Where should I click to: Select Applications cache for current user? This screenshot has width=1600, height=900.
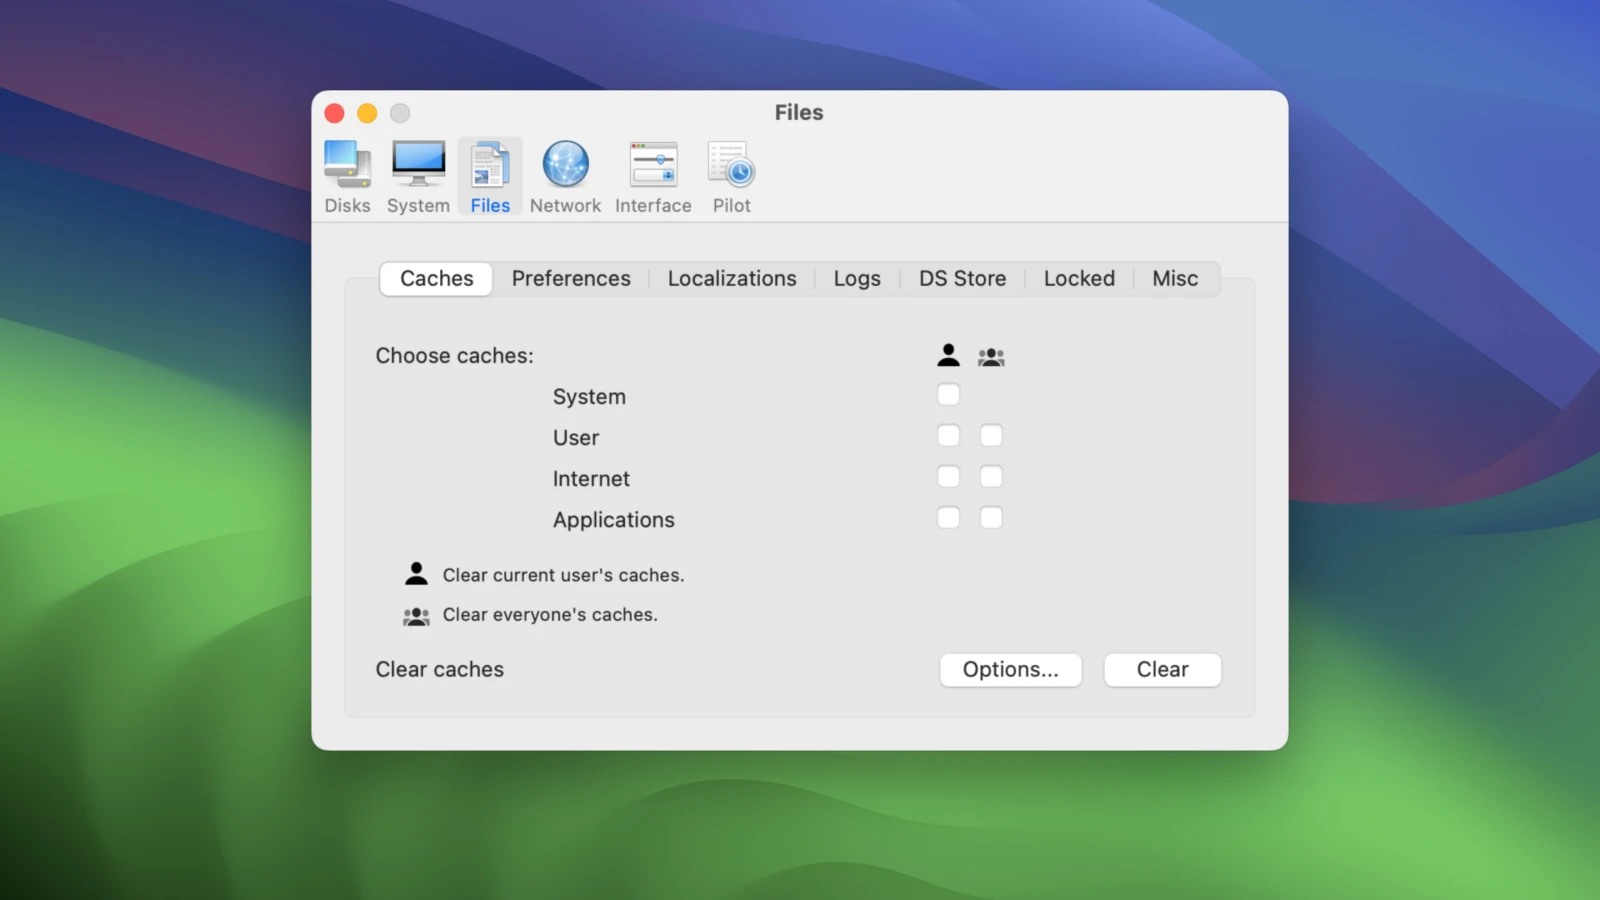point(948,518)
